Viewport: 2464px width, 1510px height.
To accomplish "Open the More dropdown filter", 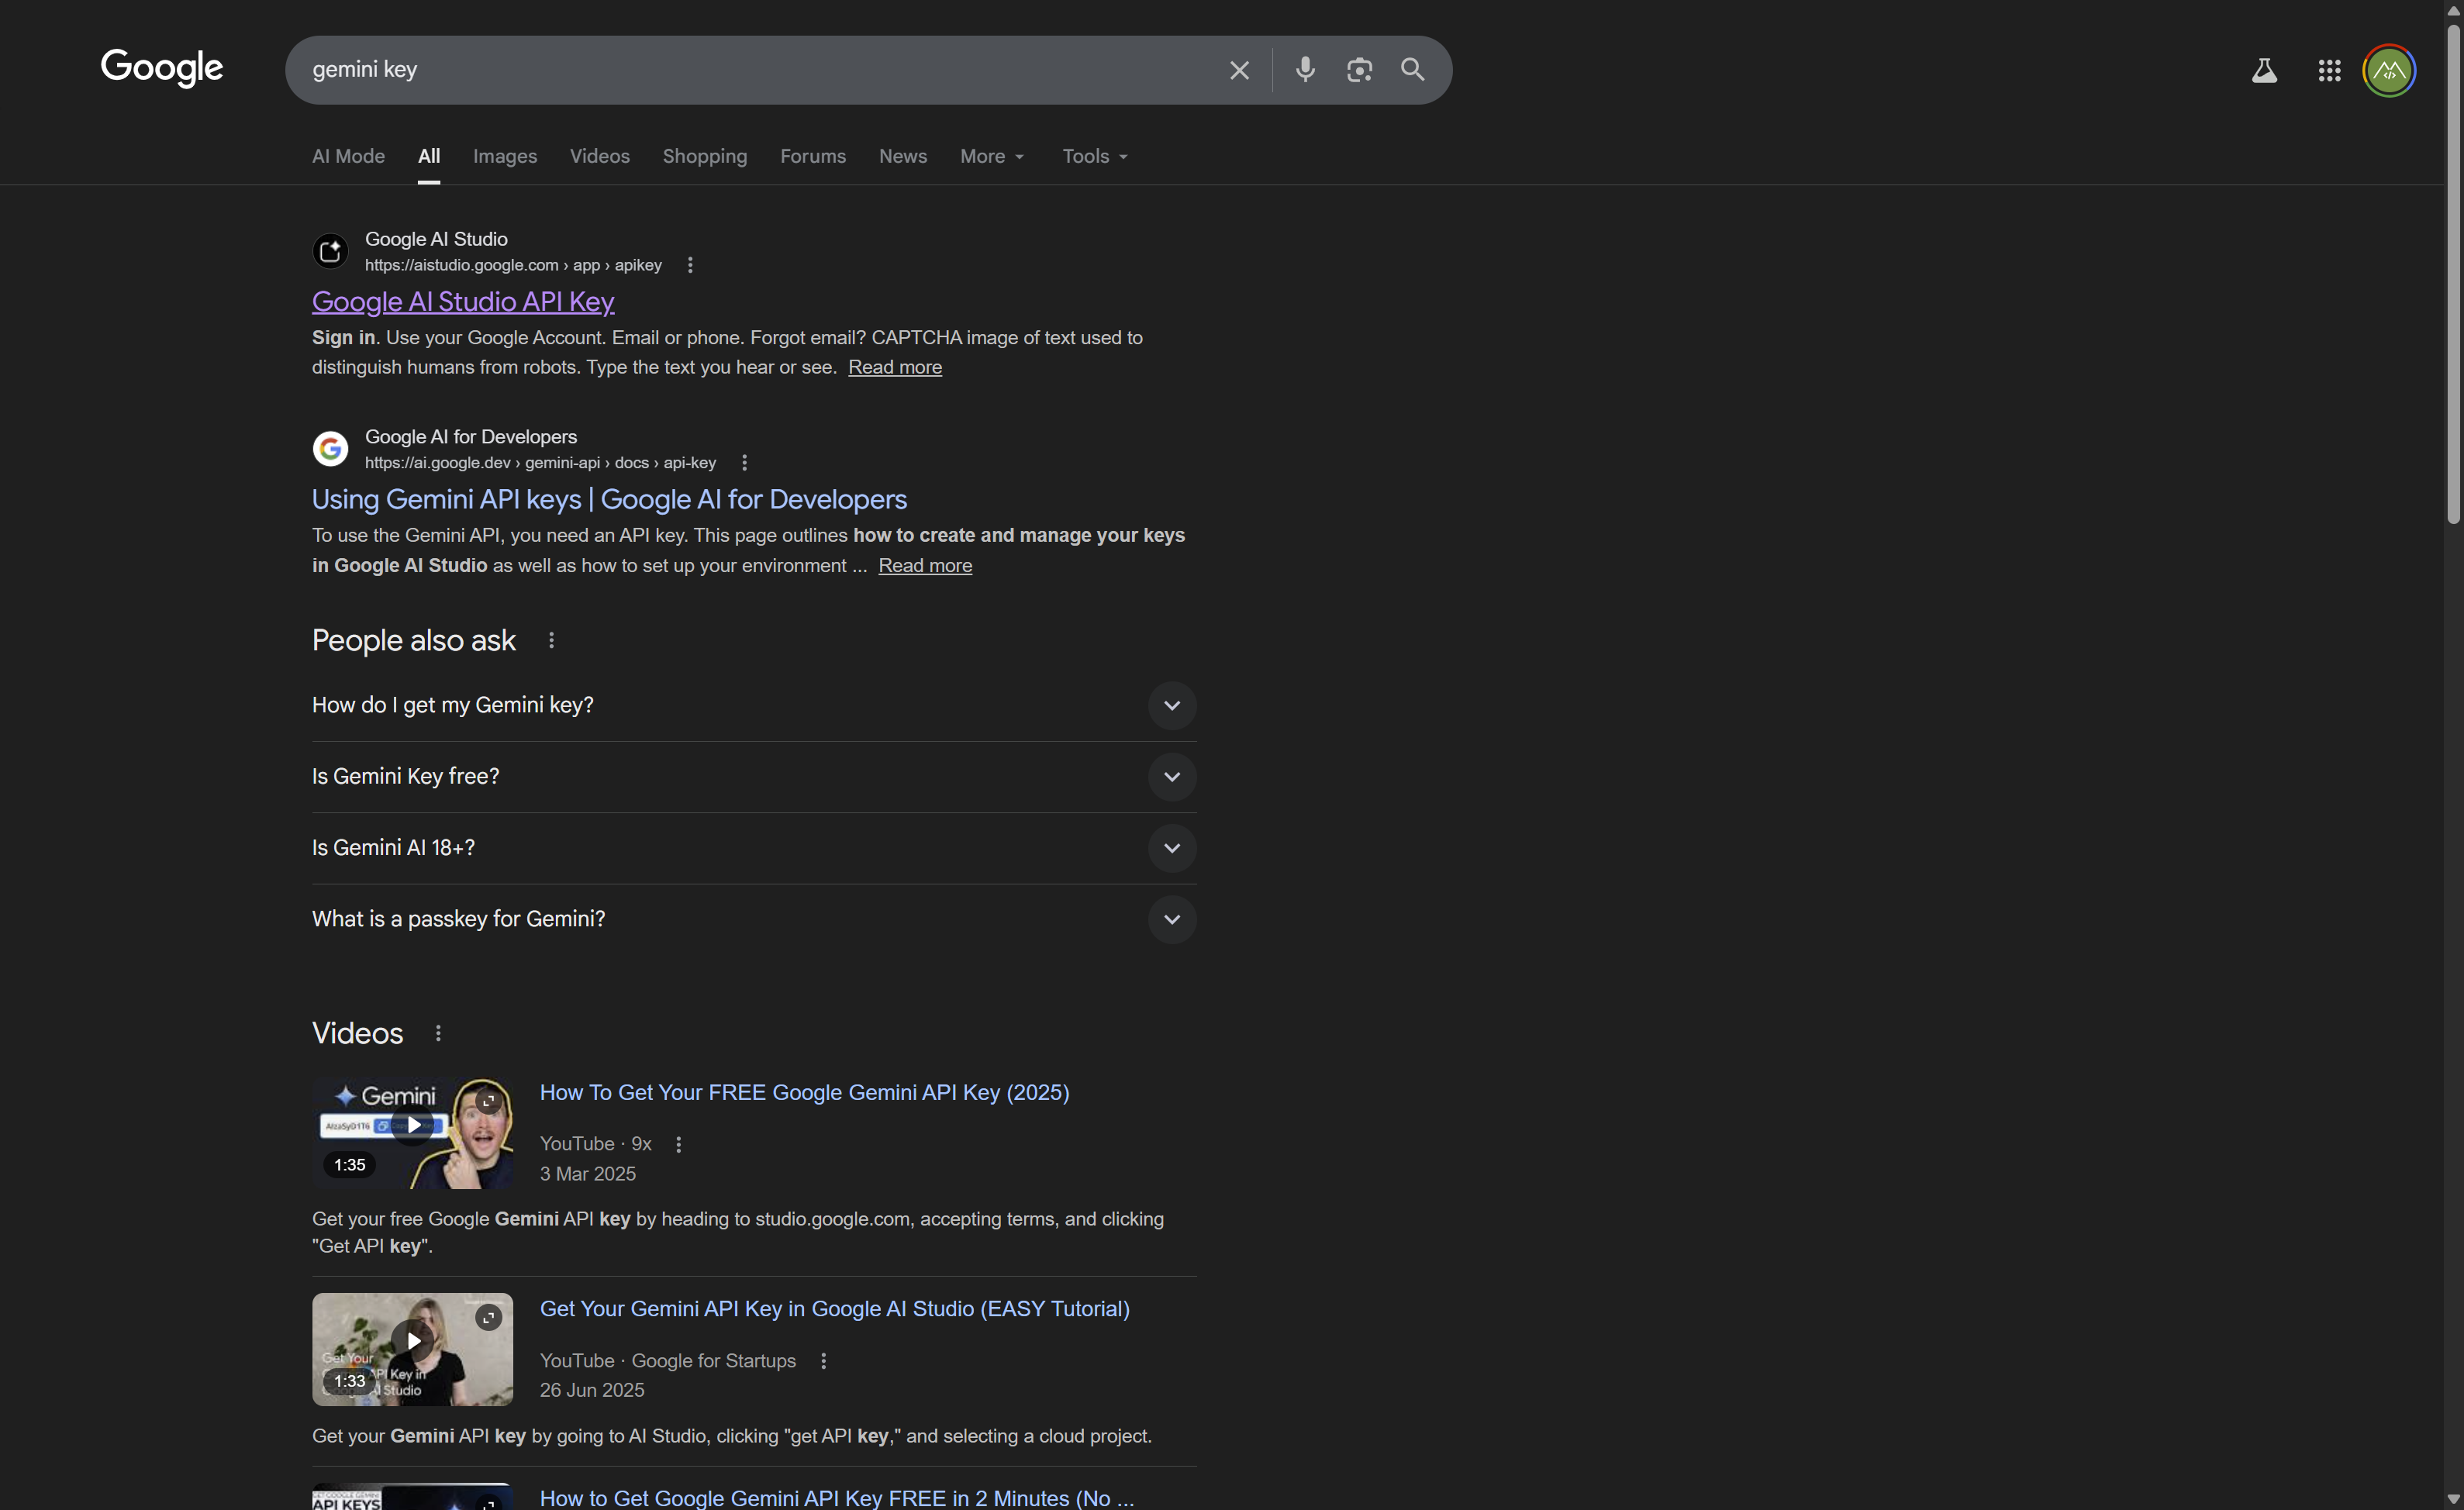I will pyautogui.click(x=992, y=156).
